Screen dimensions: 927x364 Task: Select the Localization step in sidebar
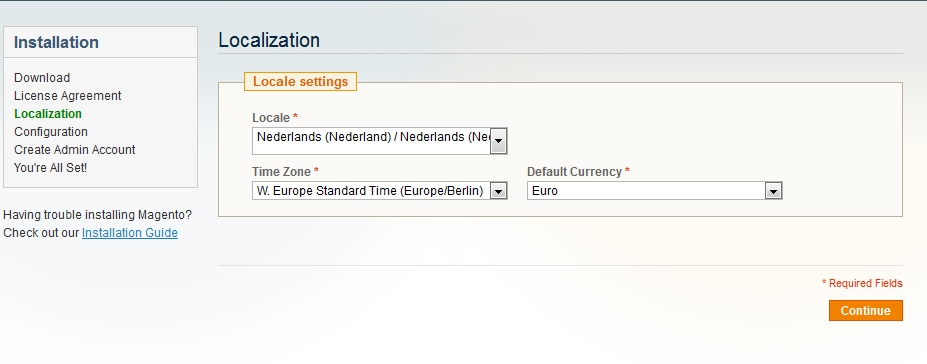pos(48,113)
